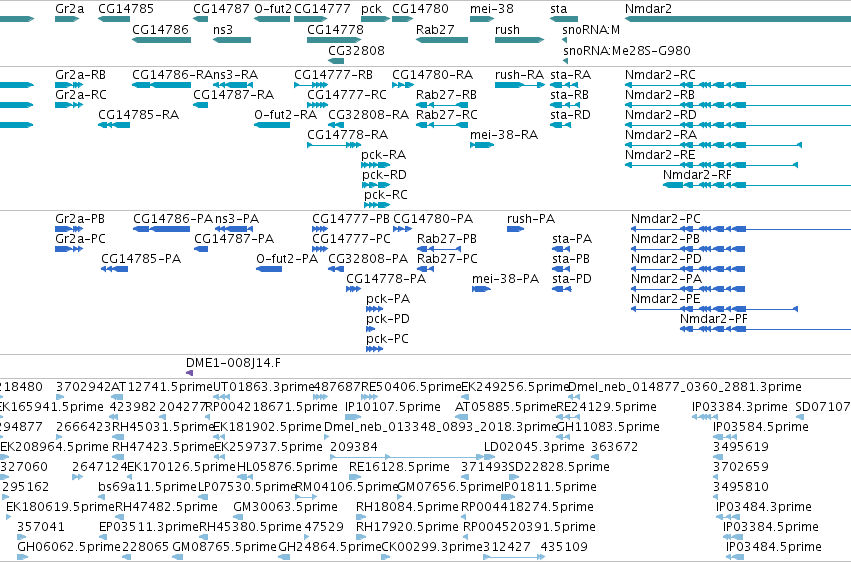The height and width of the screenshot is (562, 851).
Task: Select transcript Gr2a-RB
Action: click(69, 85)
